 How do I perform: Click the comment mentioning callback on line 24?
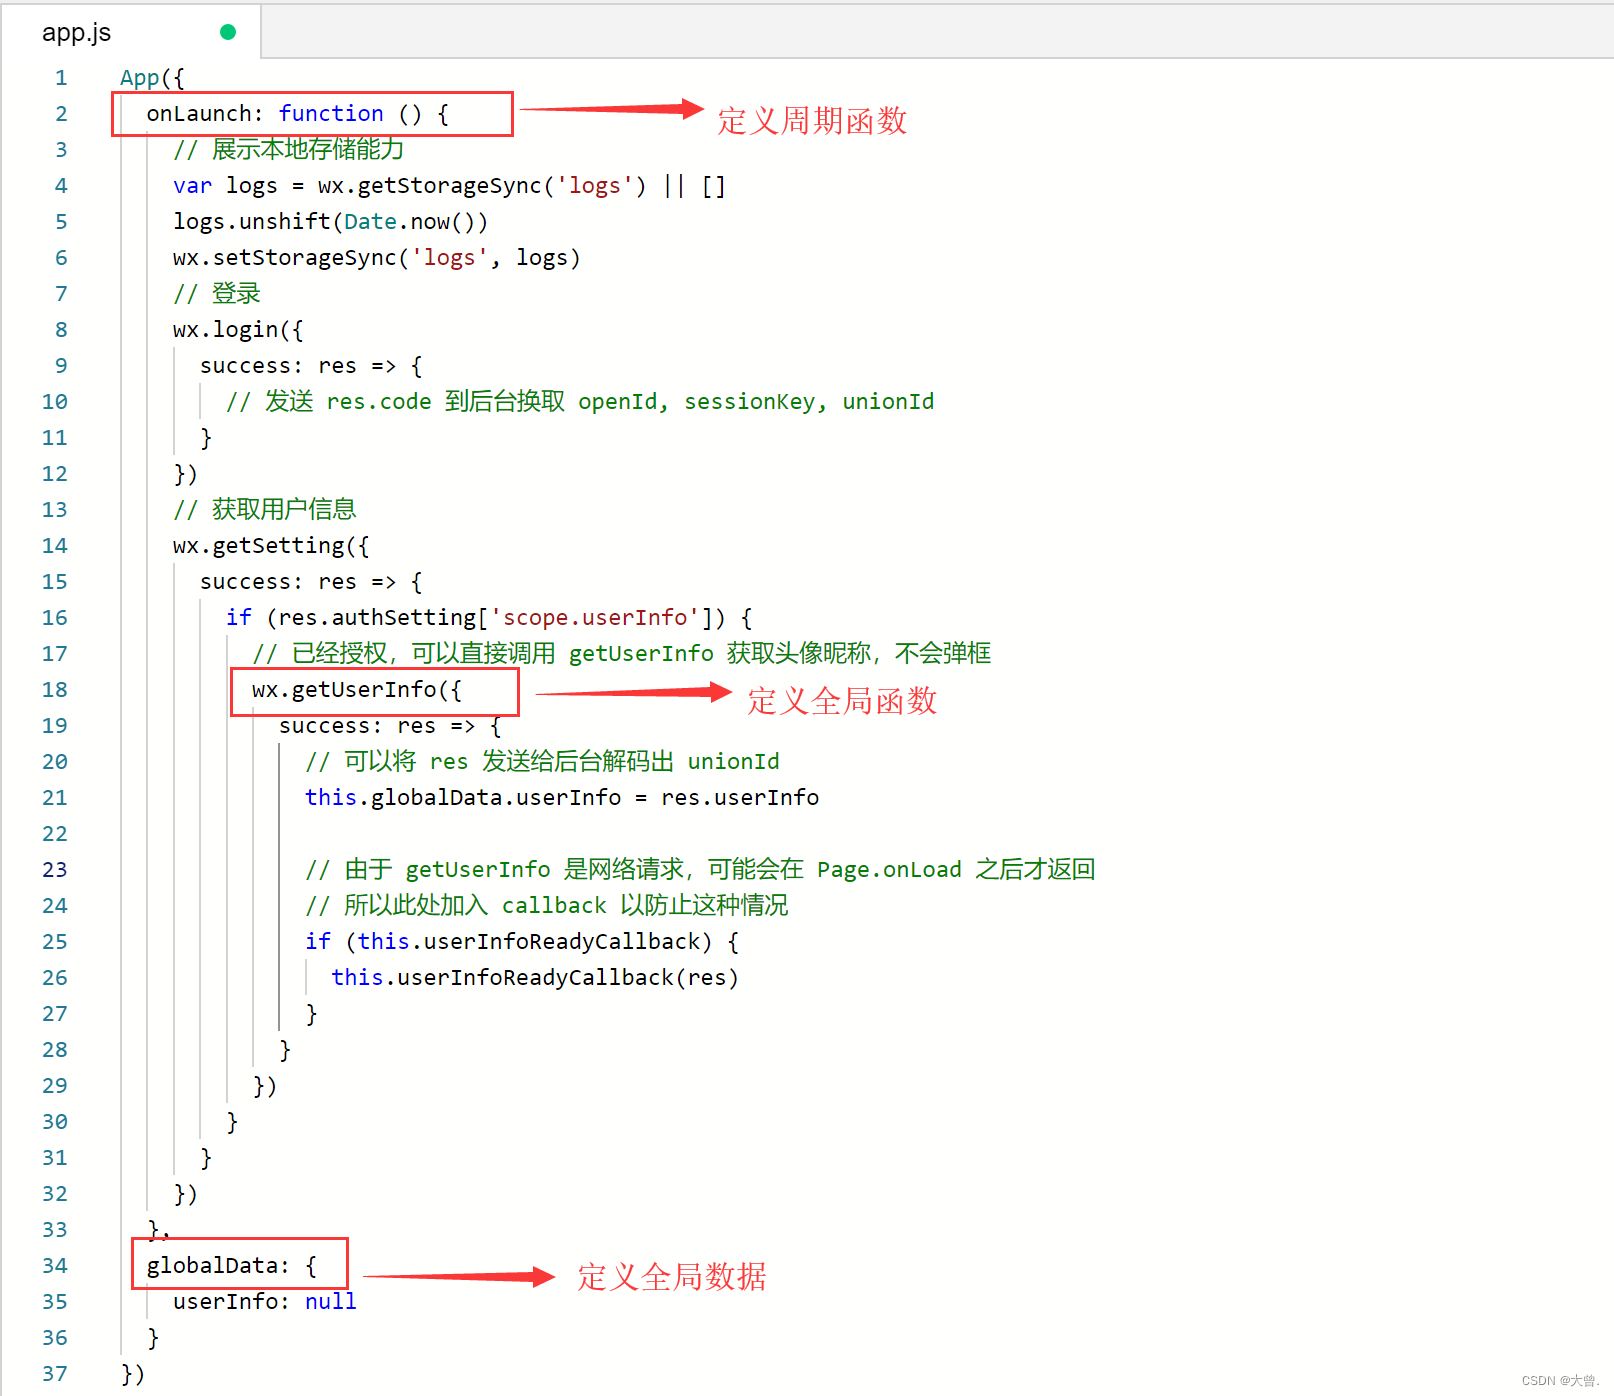pos(546,906)
